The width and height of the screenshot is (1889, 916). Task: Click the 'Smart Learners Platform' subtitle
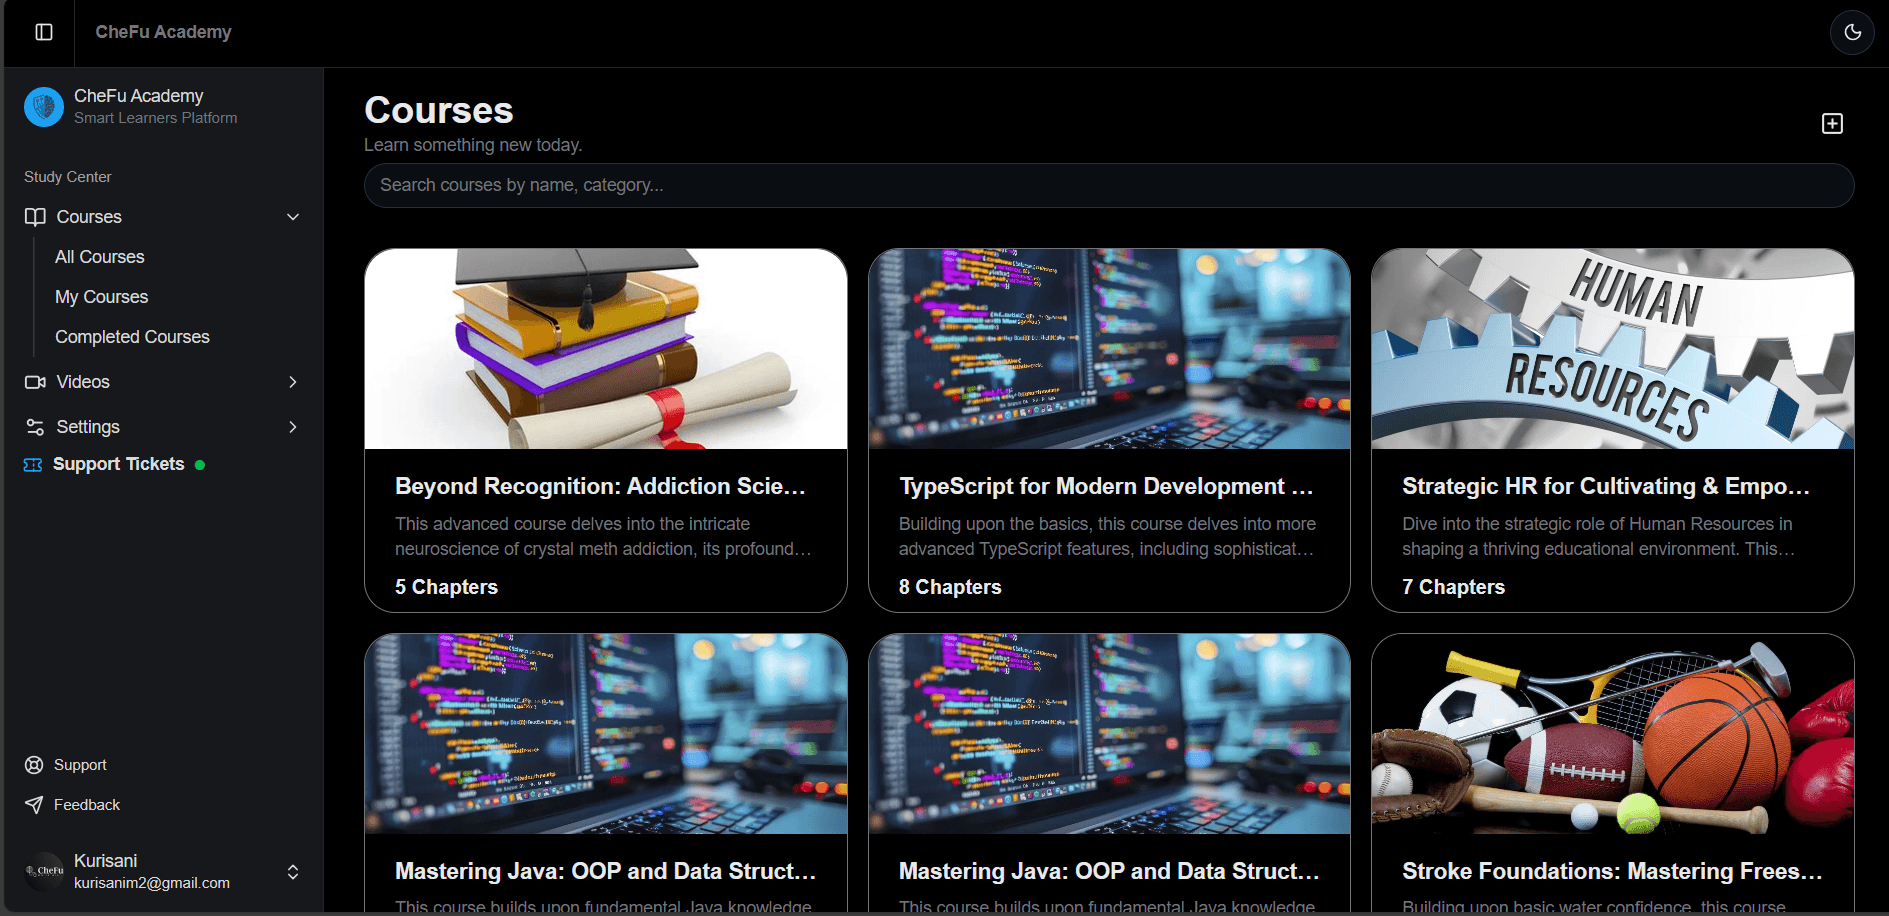point(156,118)
